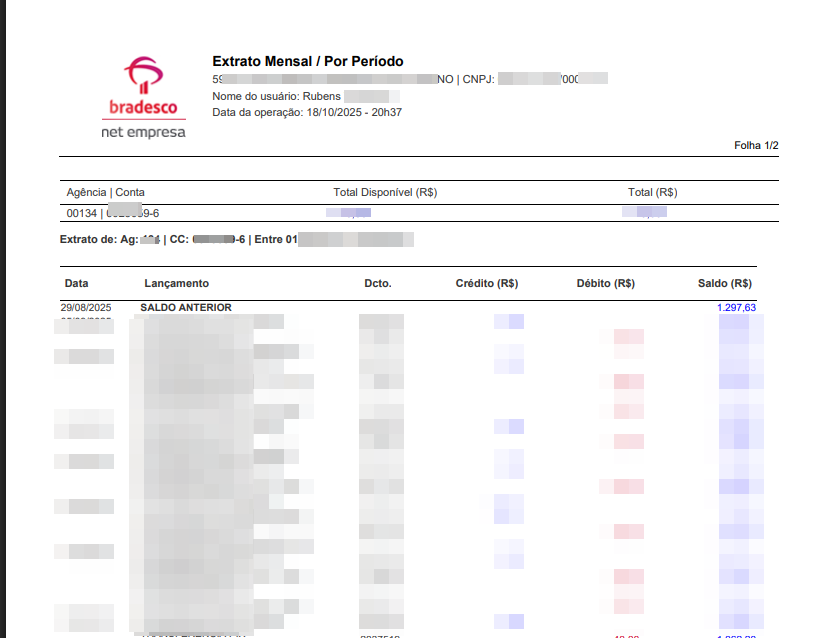Click the 'Data' column header

click(76, 283)
